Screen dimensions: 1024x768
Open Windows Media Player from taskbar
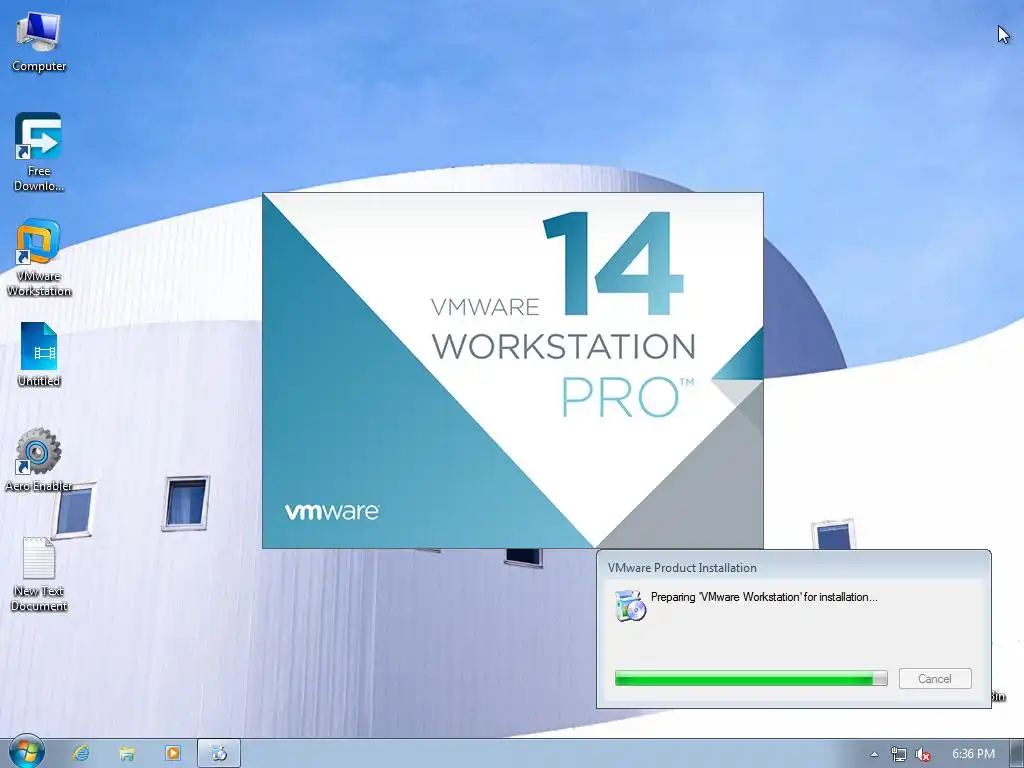pyautogui.click(x=172, y=753)
